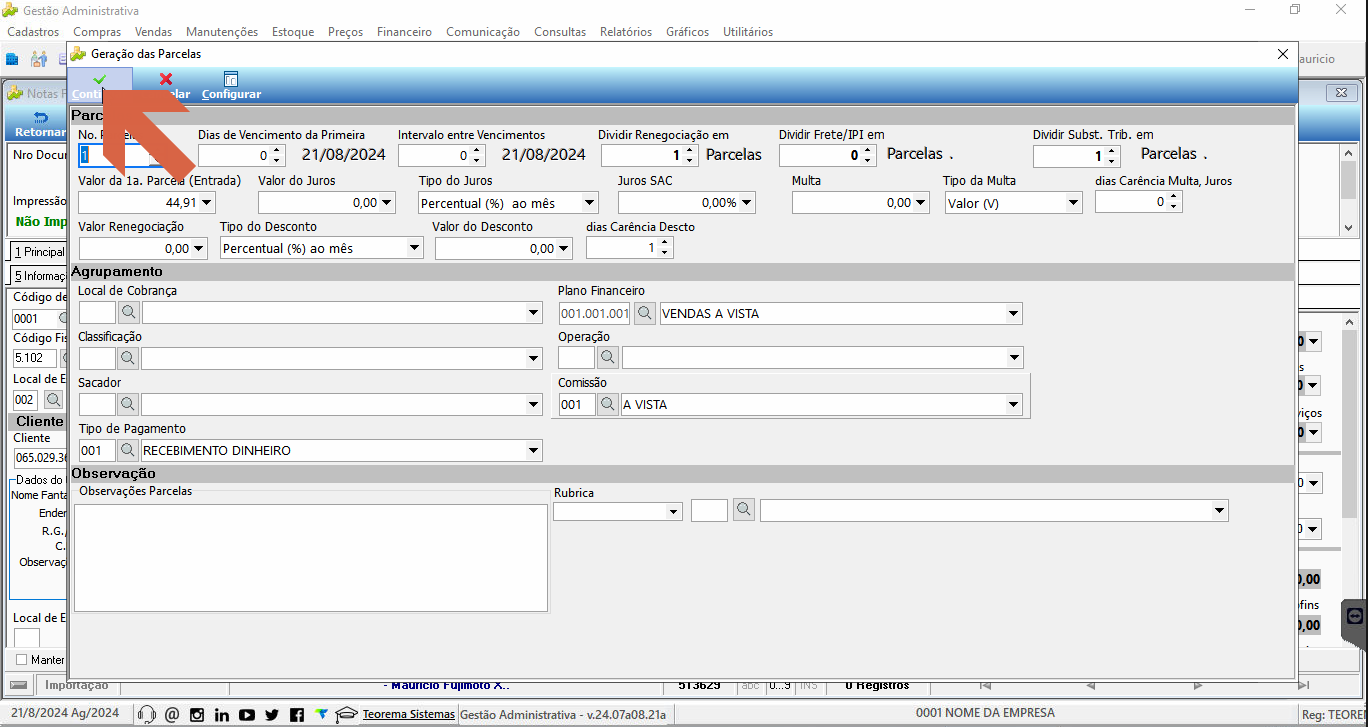Open the Teorema Sistemas link
1368x727 pixels.
pyautogui.click(x=408, y=714)
